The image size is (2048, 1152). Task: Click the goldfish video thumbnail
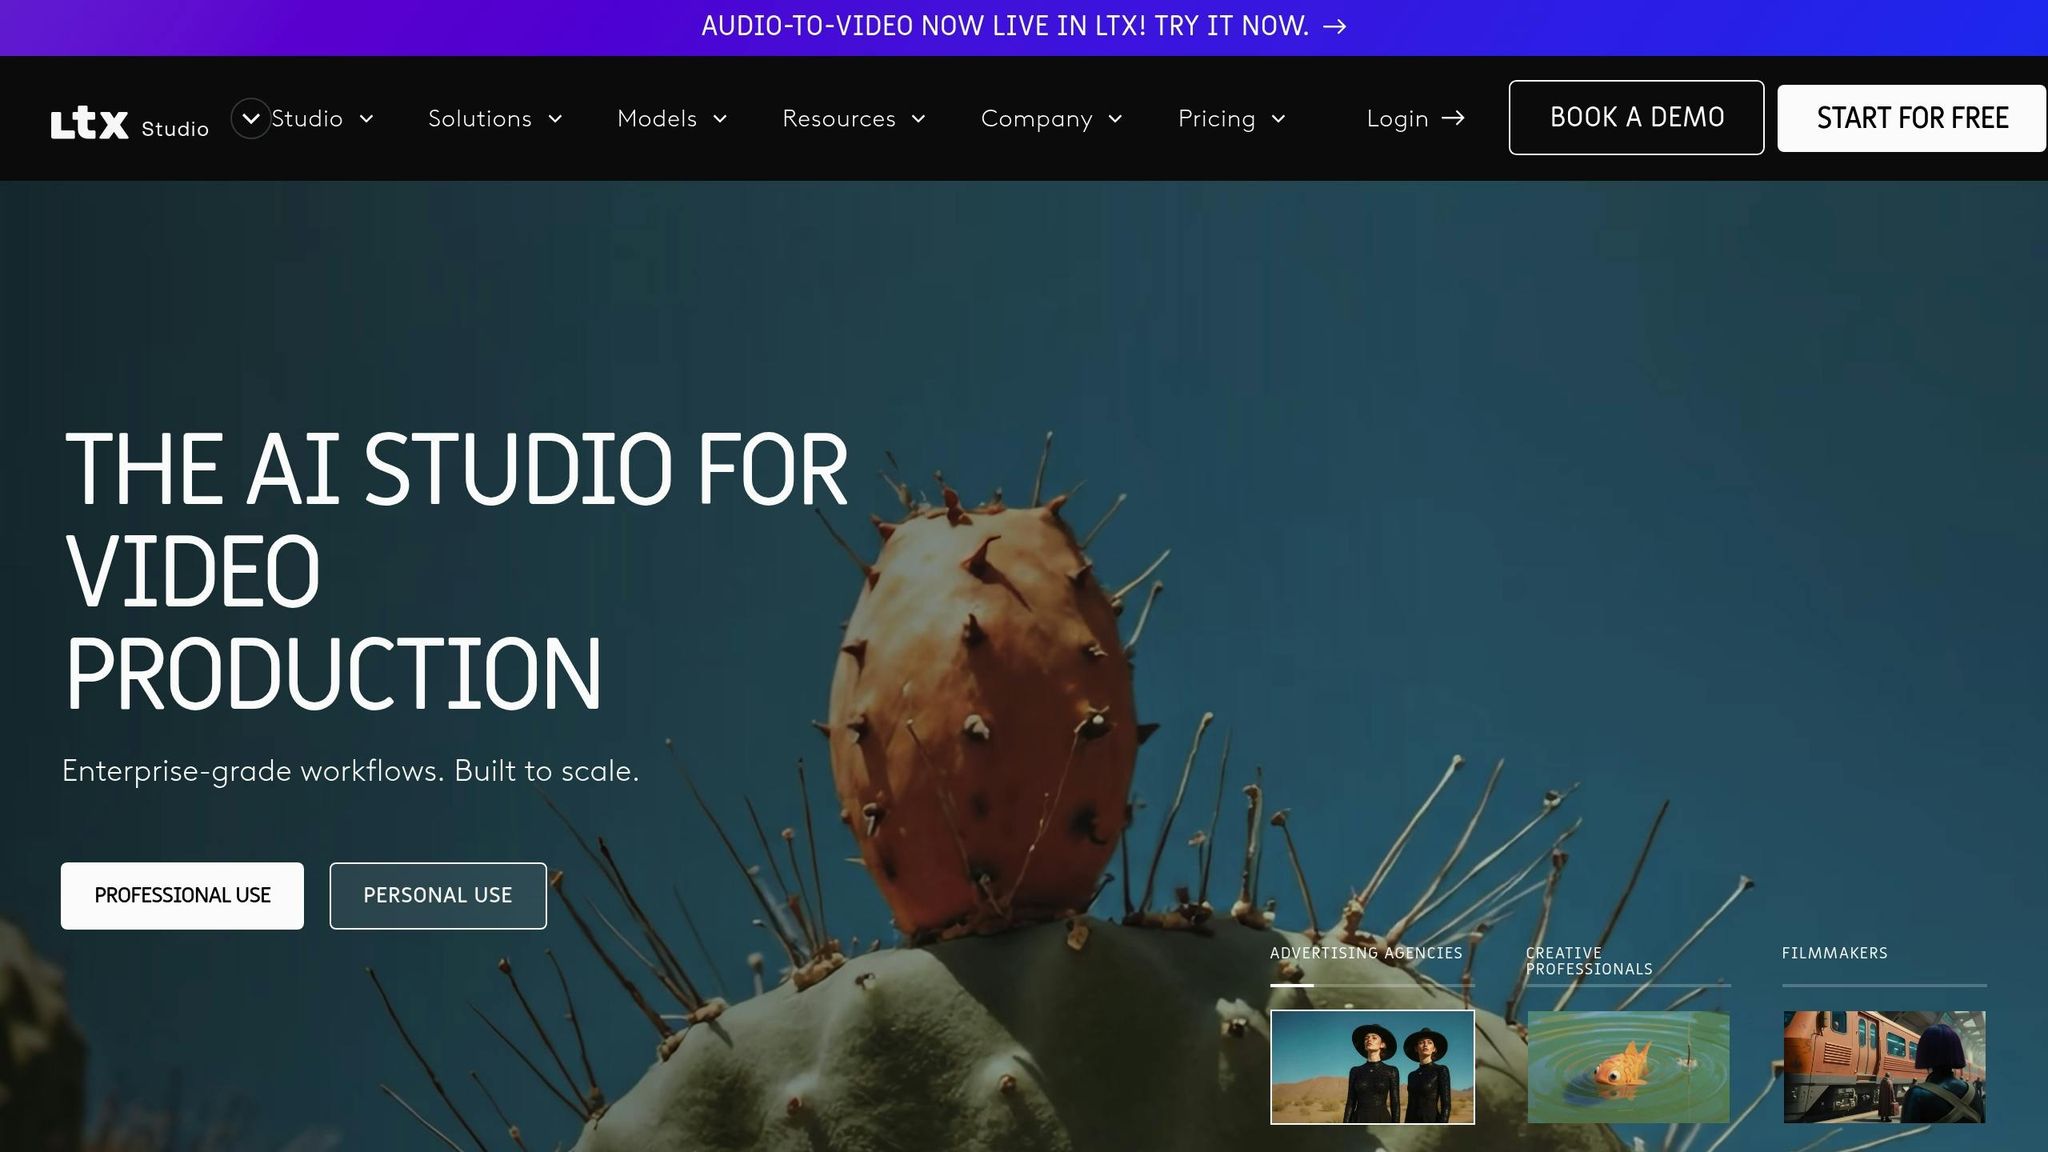click(1628, 1066)
